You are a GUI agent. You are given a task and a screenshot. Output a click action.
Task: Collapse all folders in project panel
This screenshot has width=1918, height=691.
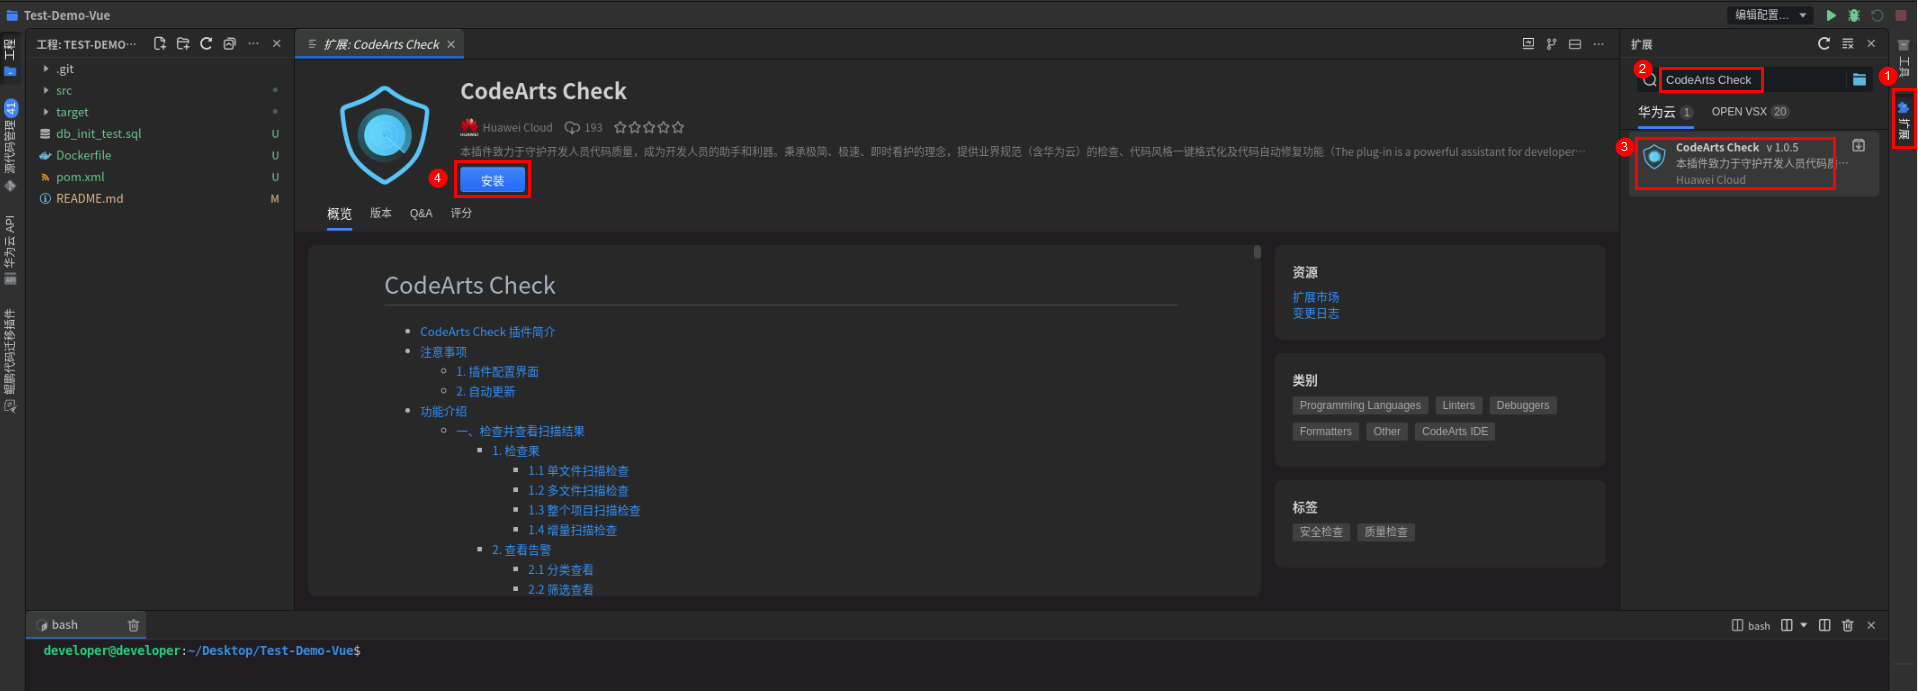click(x=230, y=44)
